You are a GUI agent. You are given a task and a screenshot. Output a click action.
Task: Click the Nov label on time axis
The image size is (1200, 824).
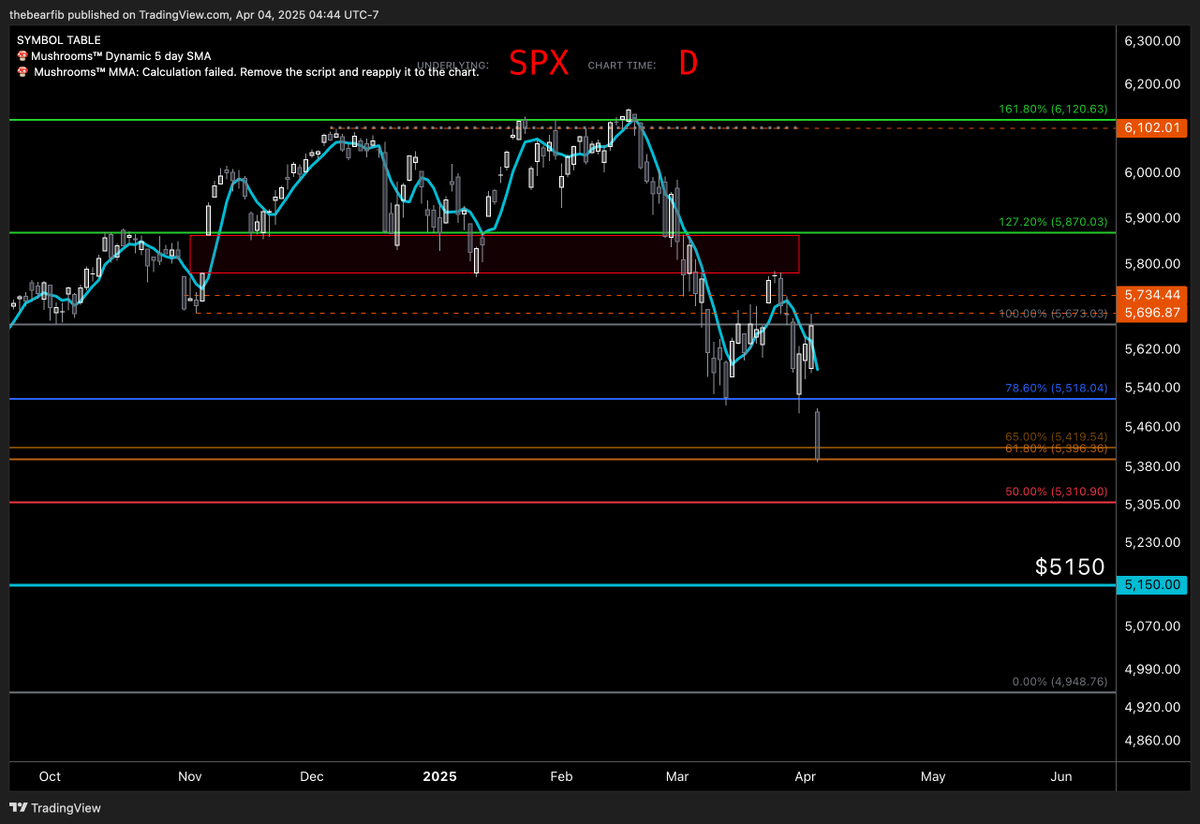[190, 776]
